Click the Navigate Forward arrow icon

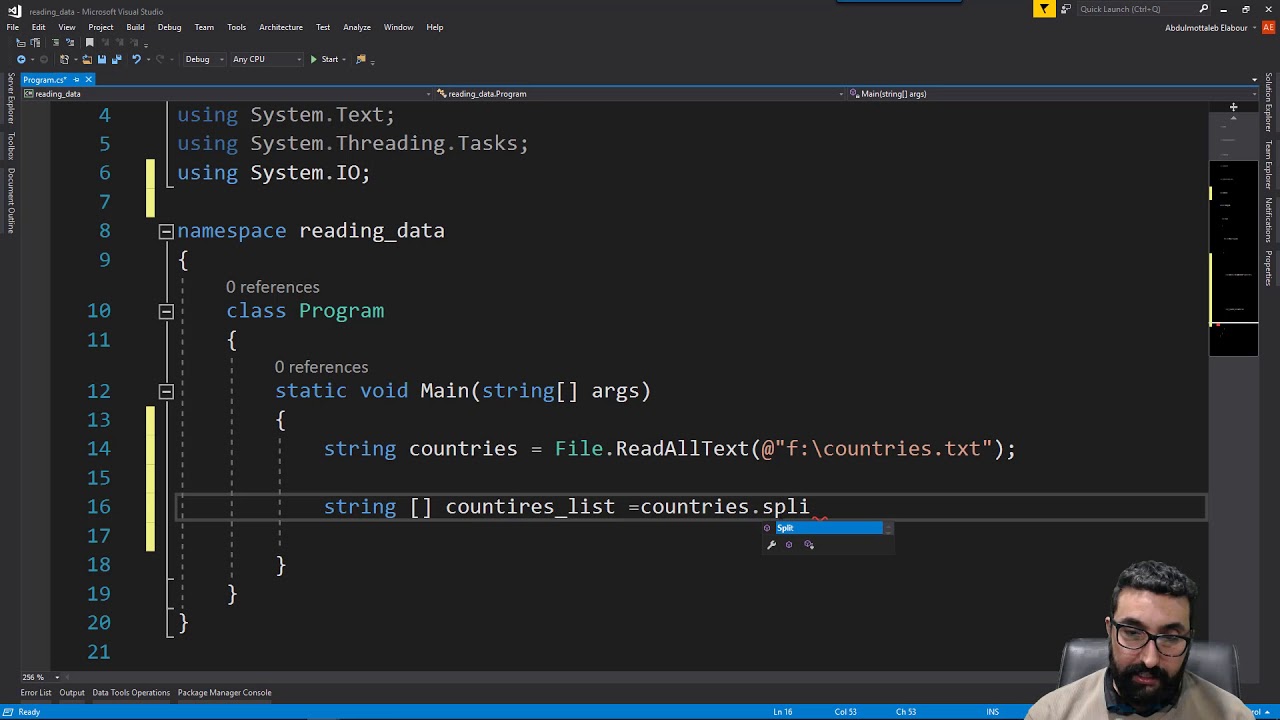point(44,59)
